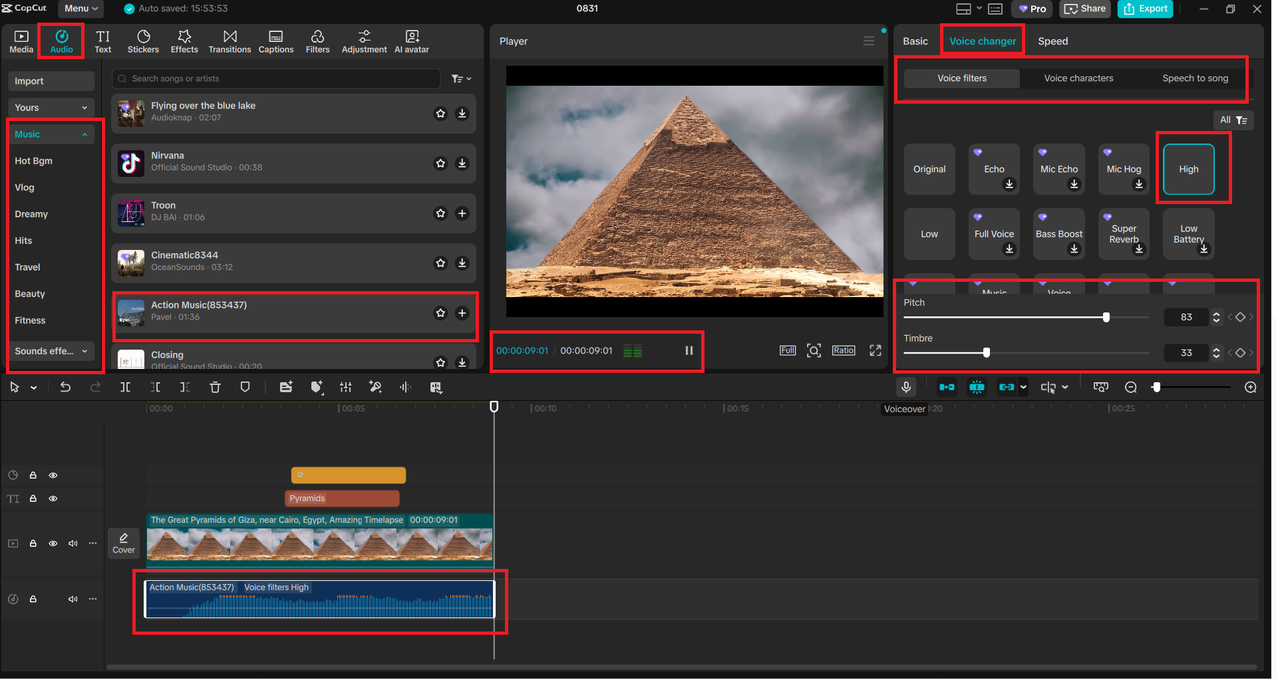This screenshot has height=680, width=1280.
Task: Open the Stickers panel
Action: (143, 41)
